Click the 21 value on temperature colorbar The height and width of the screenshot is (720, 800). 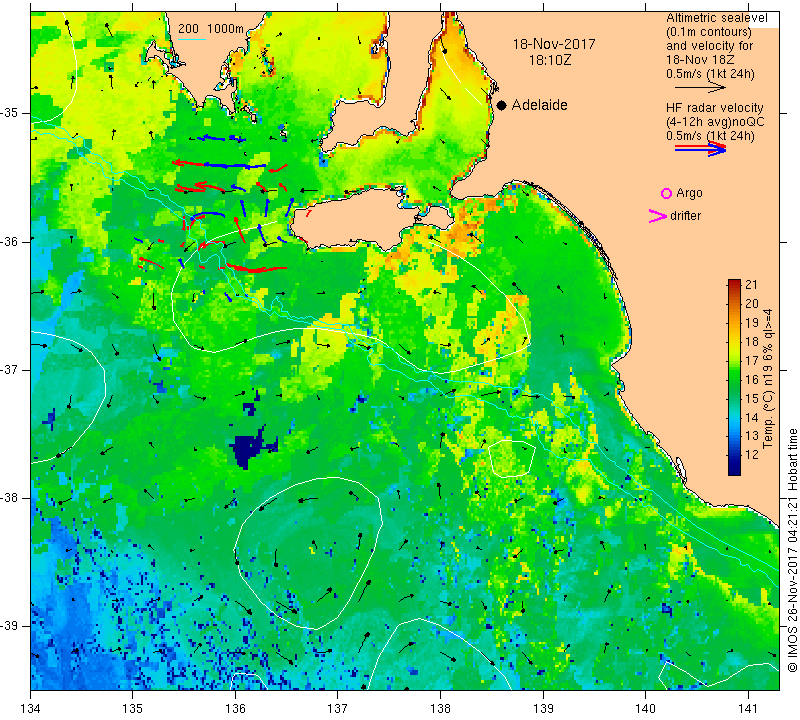pyautogui.click(x=752, y=284)
